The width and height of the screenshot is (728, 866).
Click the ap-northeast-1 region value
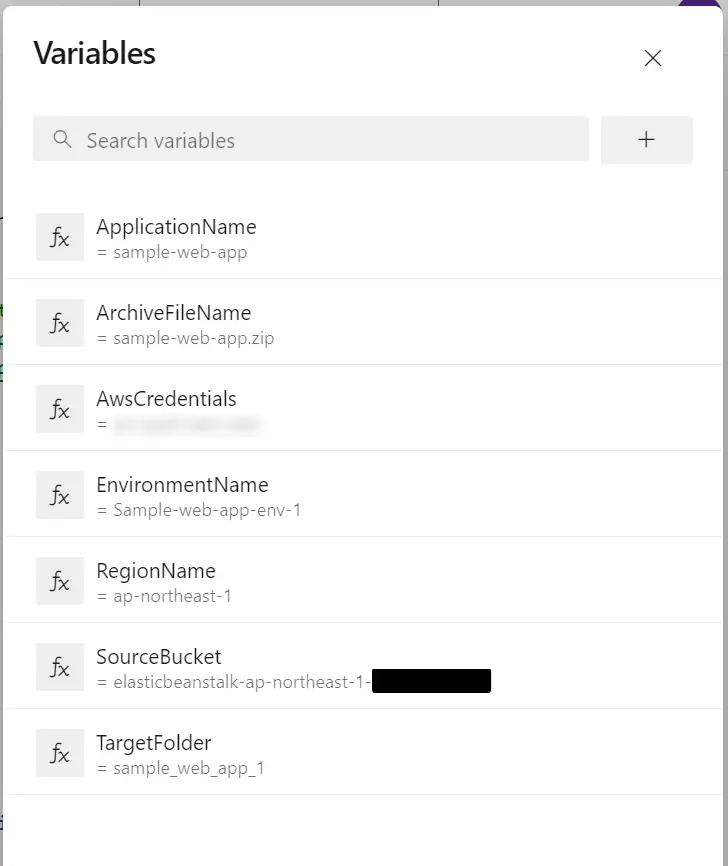(172, 596)
